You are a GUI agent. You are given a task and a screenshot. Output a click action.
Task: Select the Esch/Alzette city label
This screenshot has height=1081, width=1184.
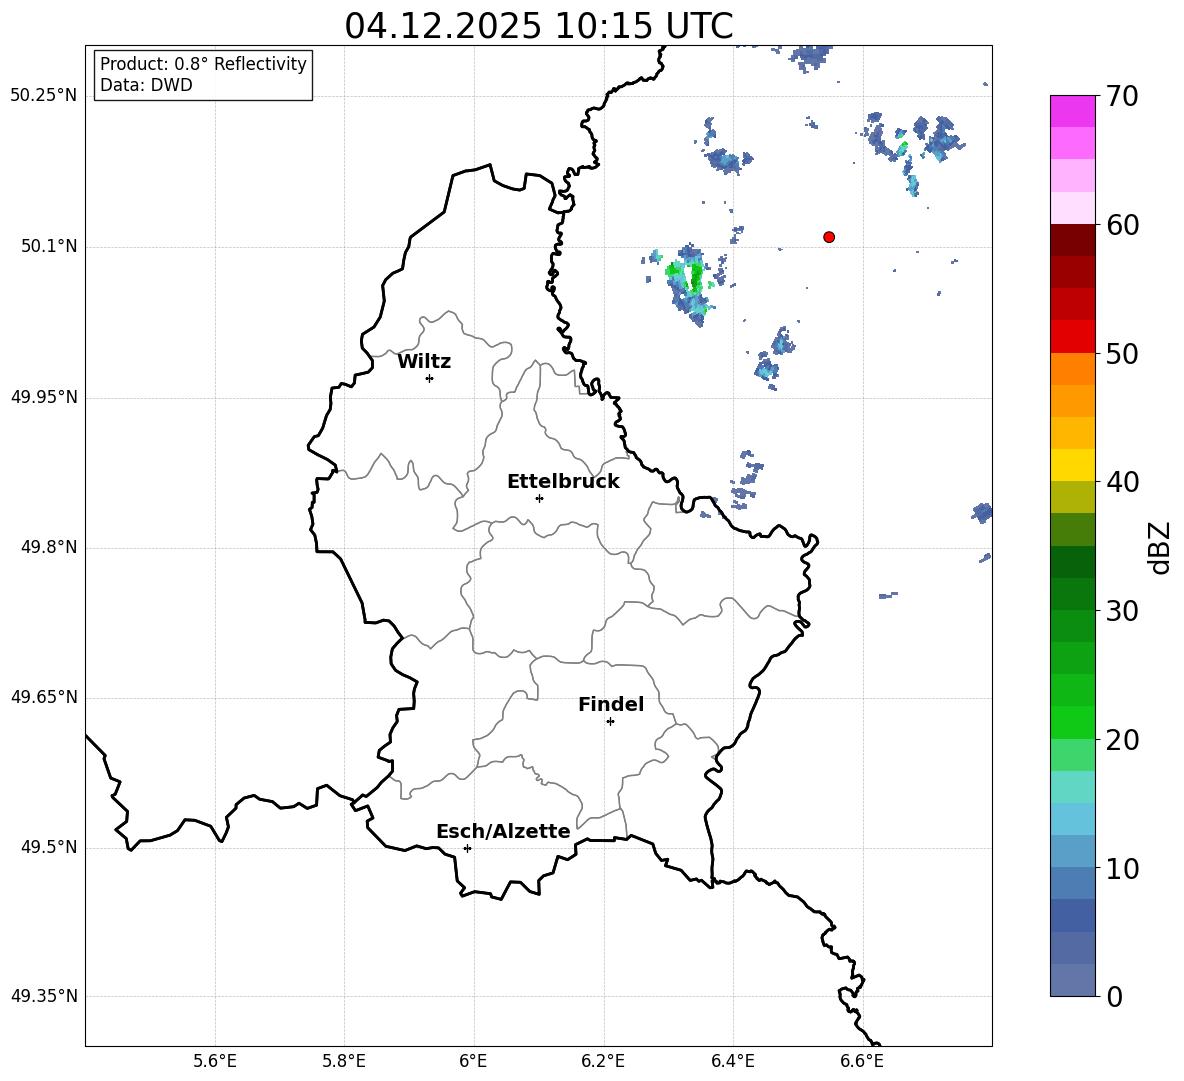[503, 831]
